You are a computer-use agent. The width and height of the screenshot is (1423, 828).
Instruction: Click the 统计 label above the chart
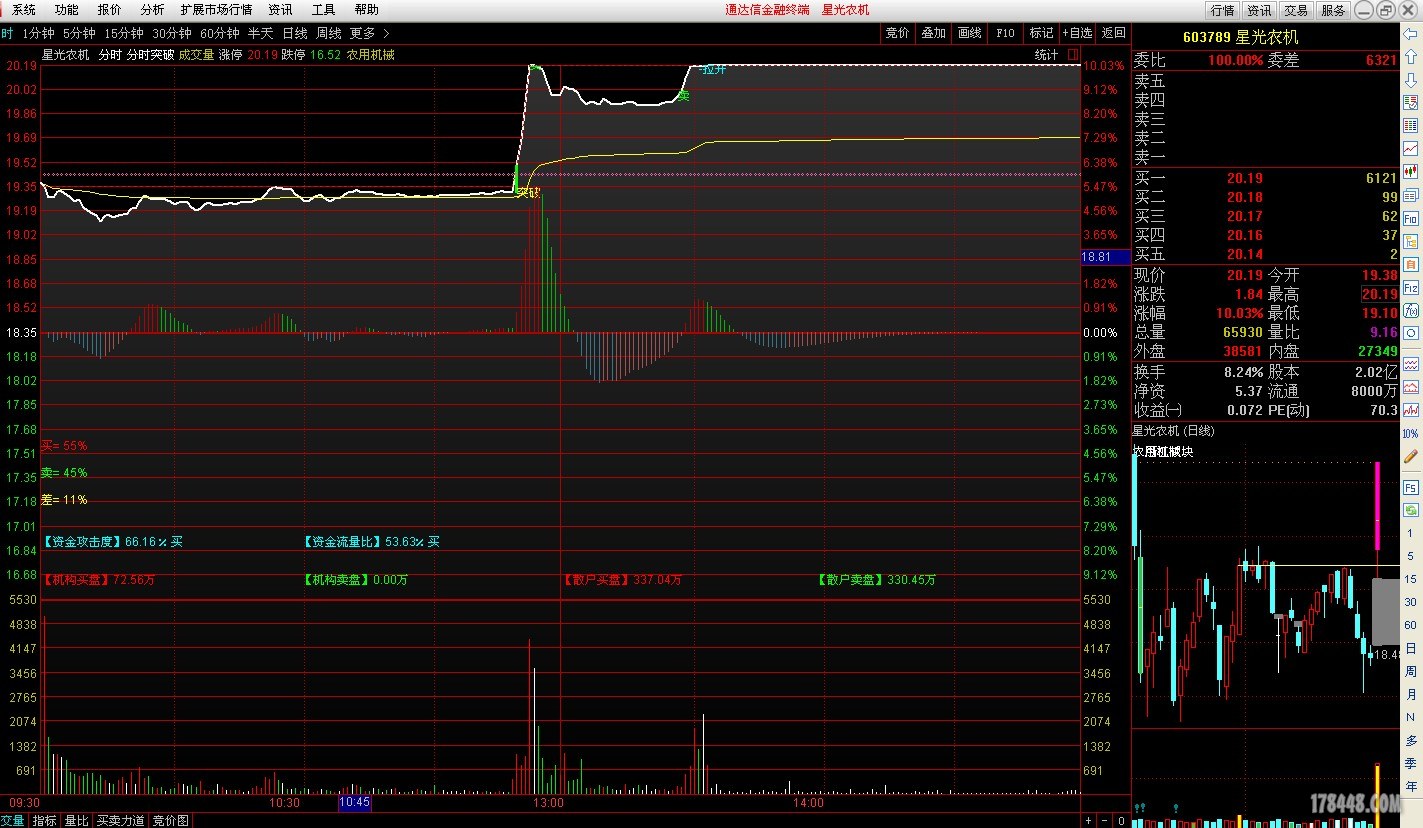(x=1046, y=55)
